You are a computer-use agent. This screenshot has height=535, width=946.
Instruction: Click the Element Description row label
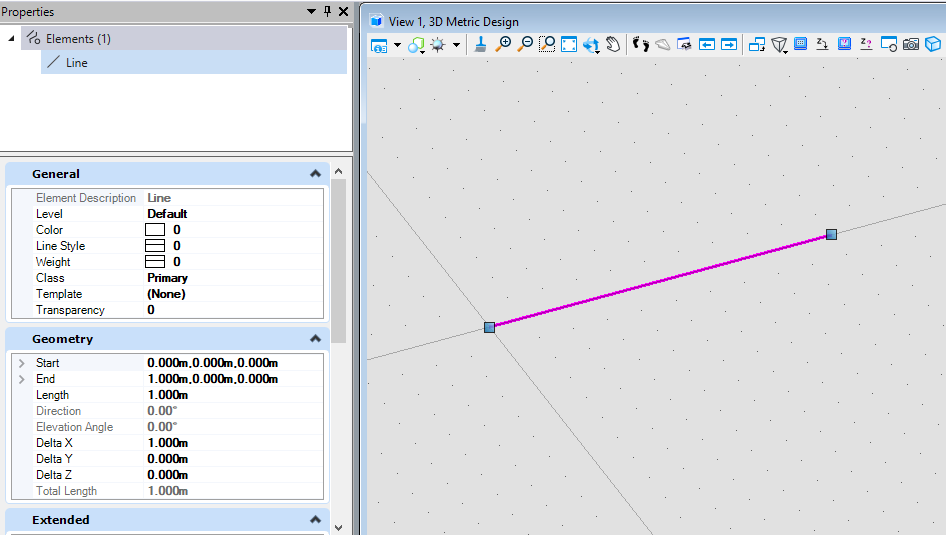pos(86,198)
